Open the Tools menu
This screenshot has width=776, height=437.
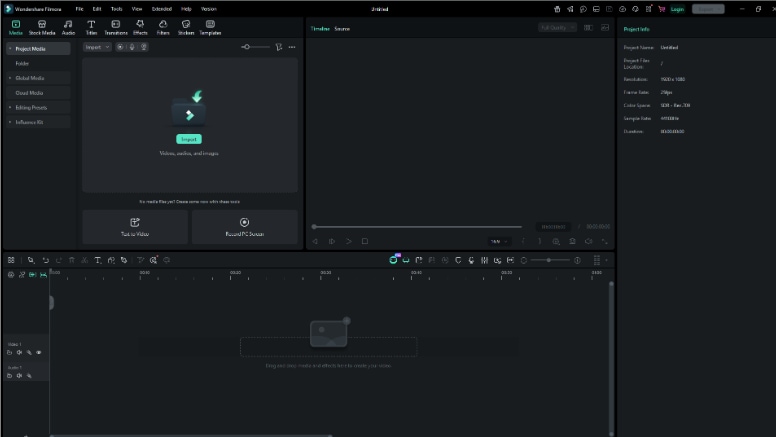click(116, 9)
